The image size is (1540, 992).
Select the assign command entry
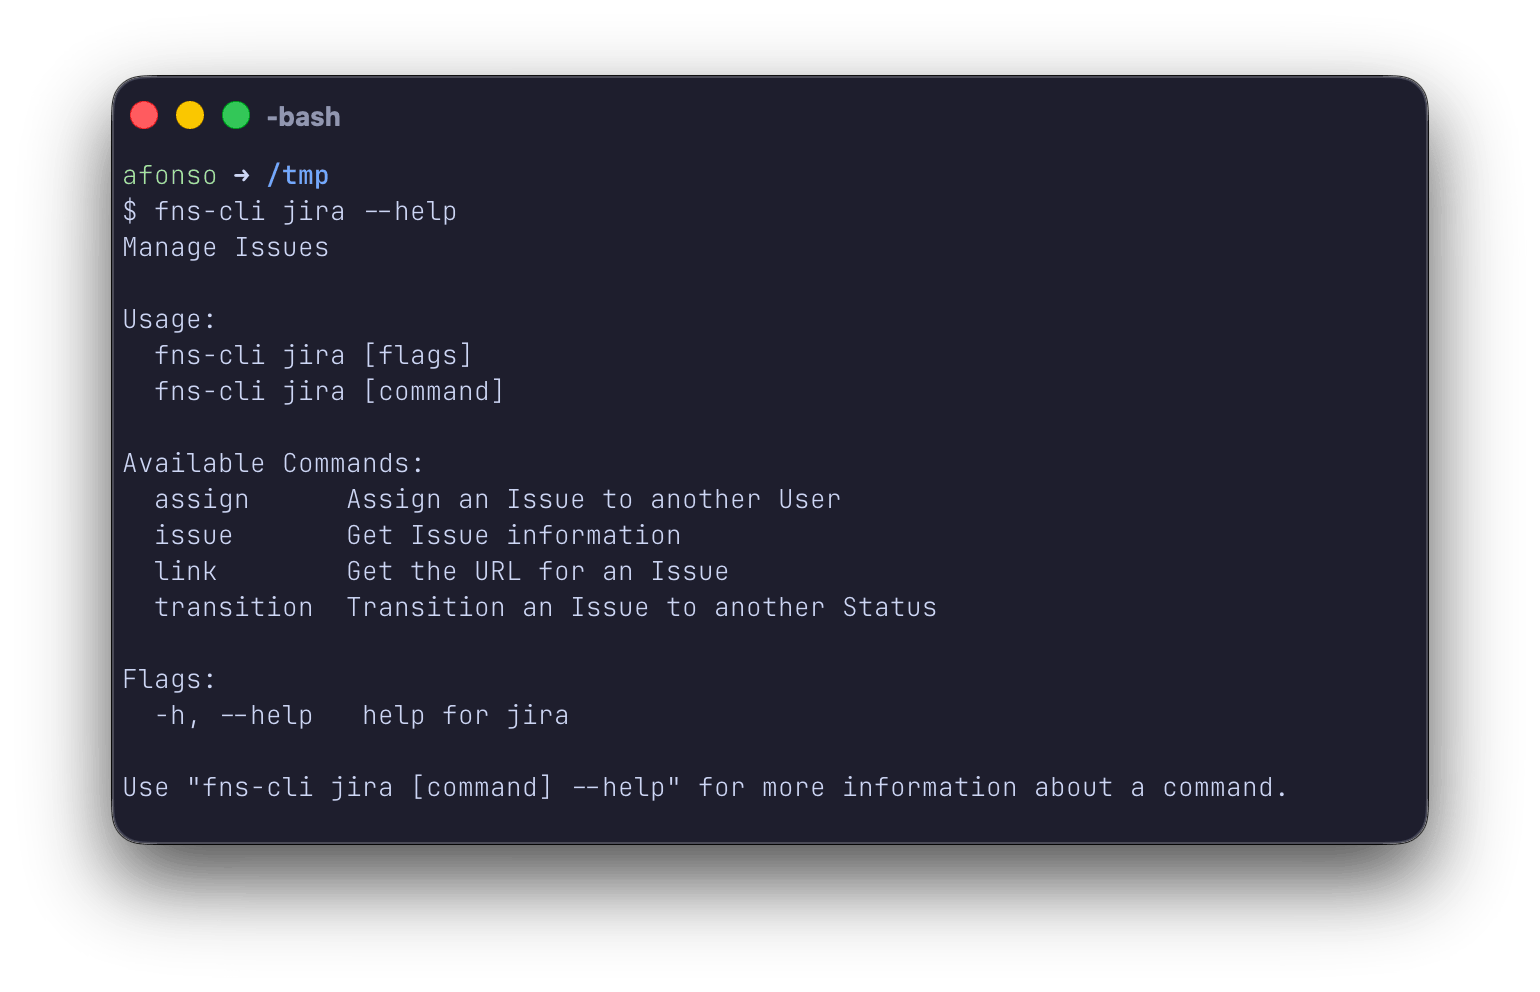201,499
